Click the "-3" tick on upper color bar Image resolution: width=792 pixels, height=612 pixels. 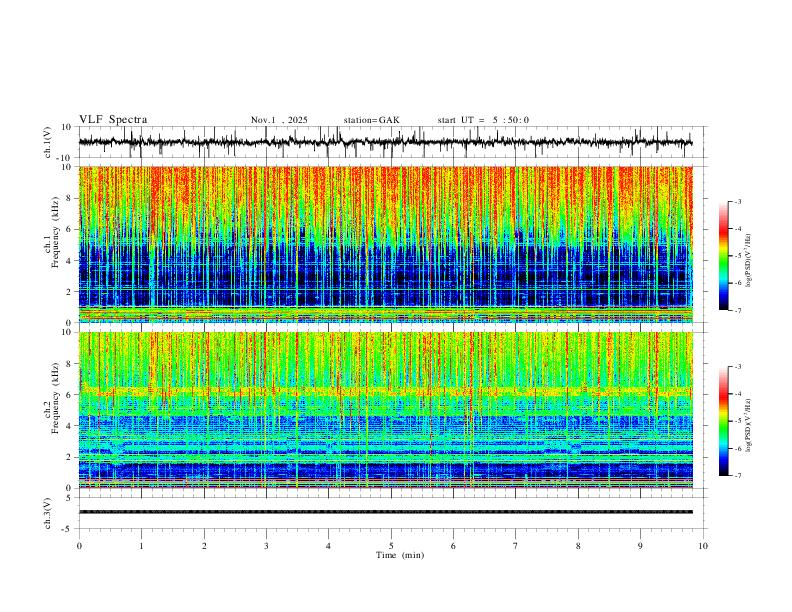tap(737, 201)
